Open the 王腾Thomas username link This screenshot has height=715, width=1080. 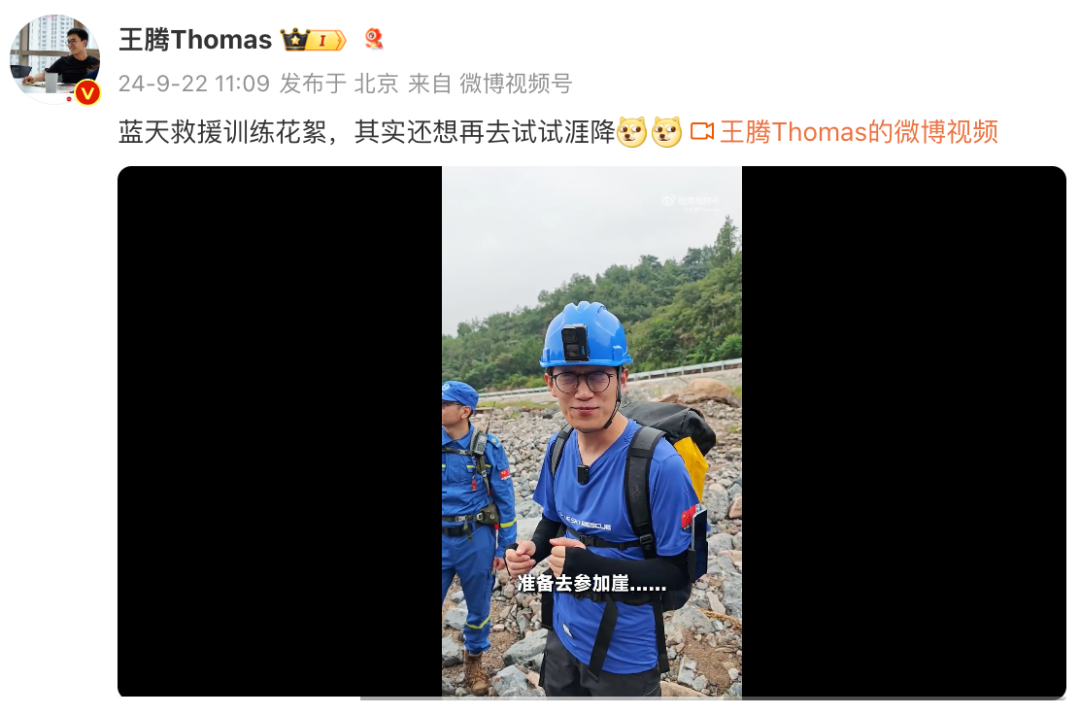(x=195, y=40)
